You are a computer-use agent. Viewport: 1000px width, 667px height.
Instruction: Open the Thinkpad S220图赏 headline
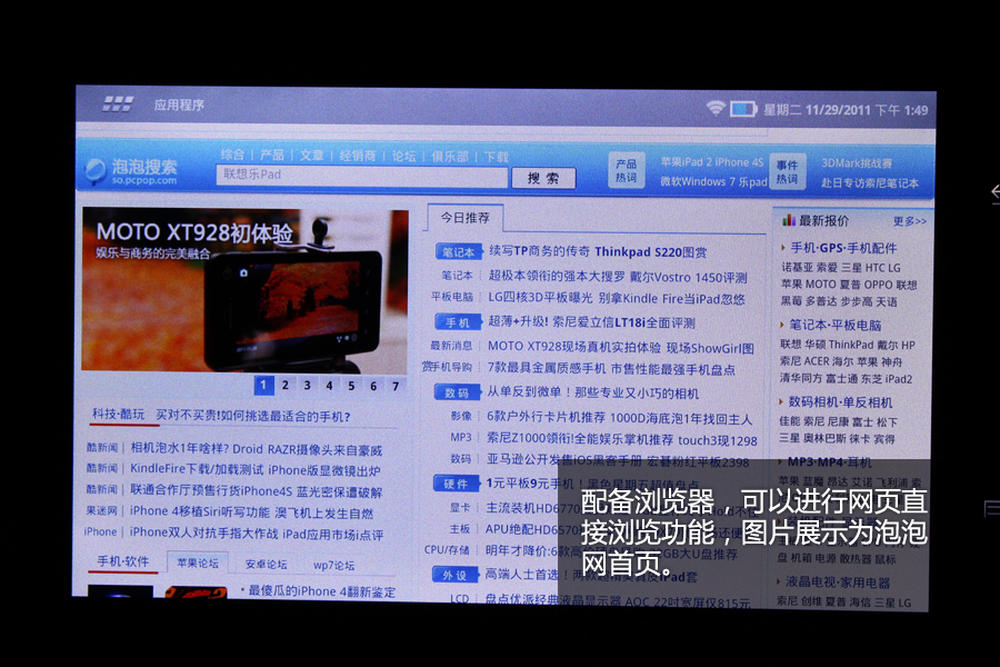pyautogui.click(x=651, y=252)
